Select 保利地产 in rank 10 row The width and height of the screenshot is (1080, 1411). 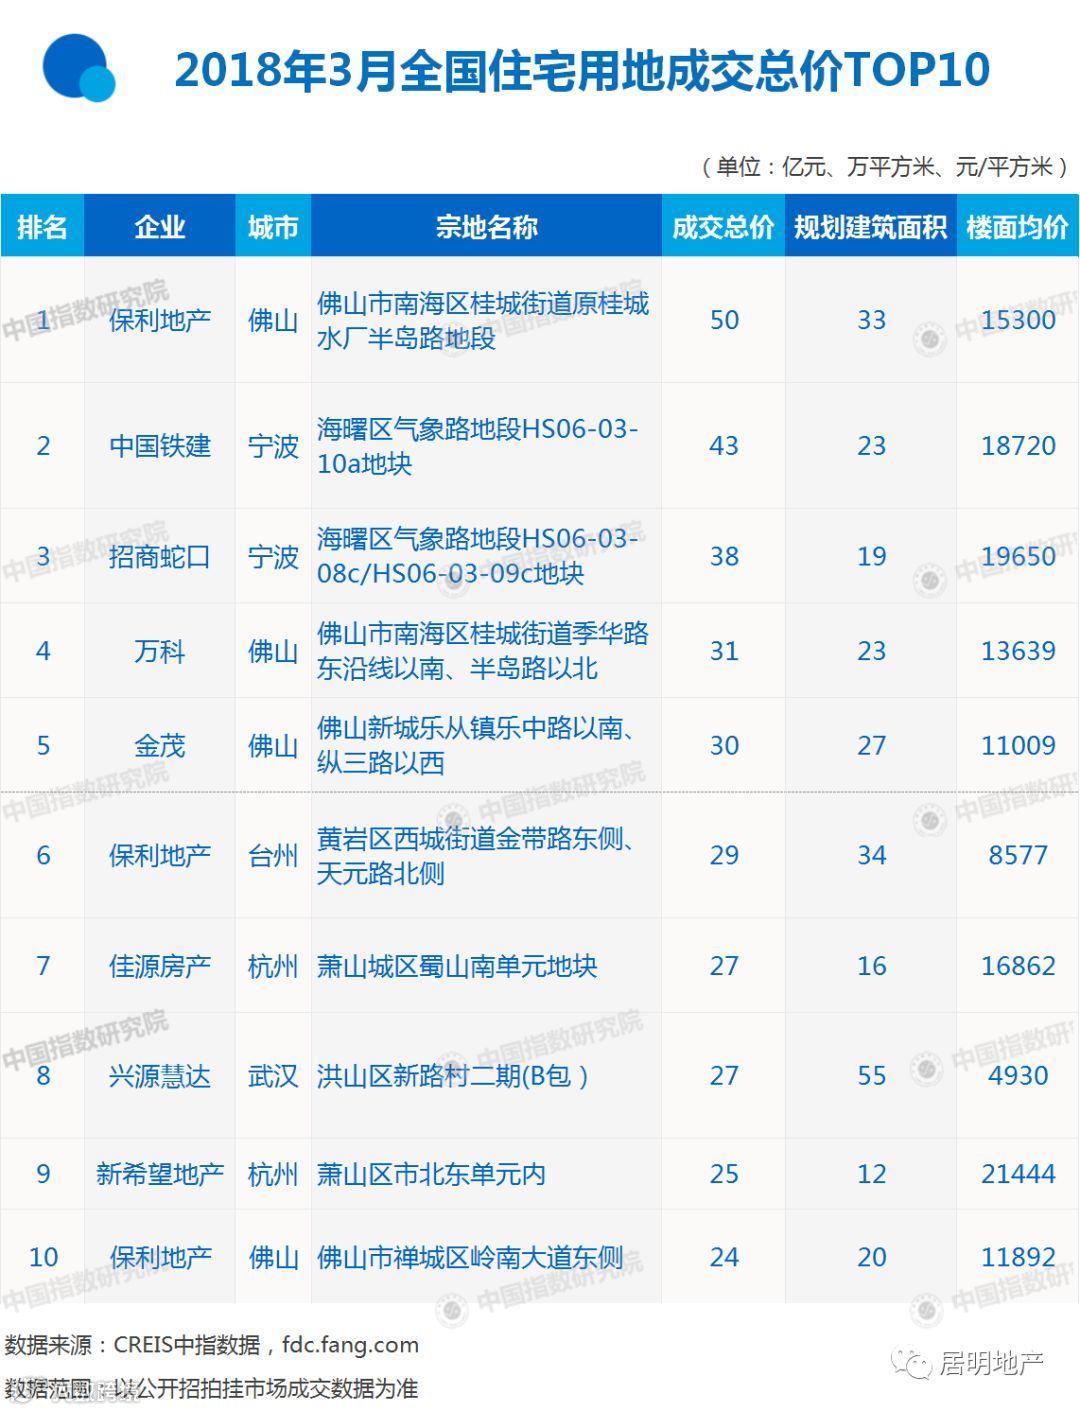click(160, 1257)
